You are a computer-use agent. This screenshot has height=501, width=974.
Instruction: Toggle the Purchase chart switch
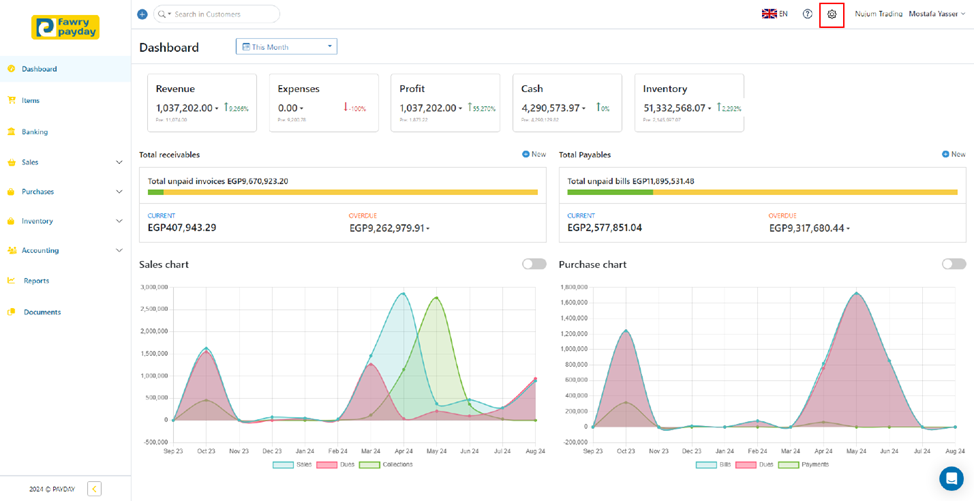pos(953,264)
